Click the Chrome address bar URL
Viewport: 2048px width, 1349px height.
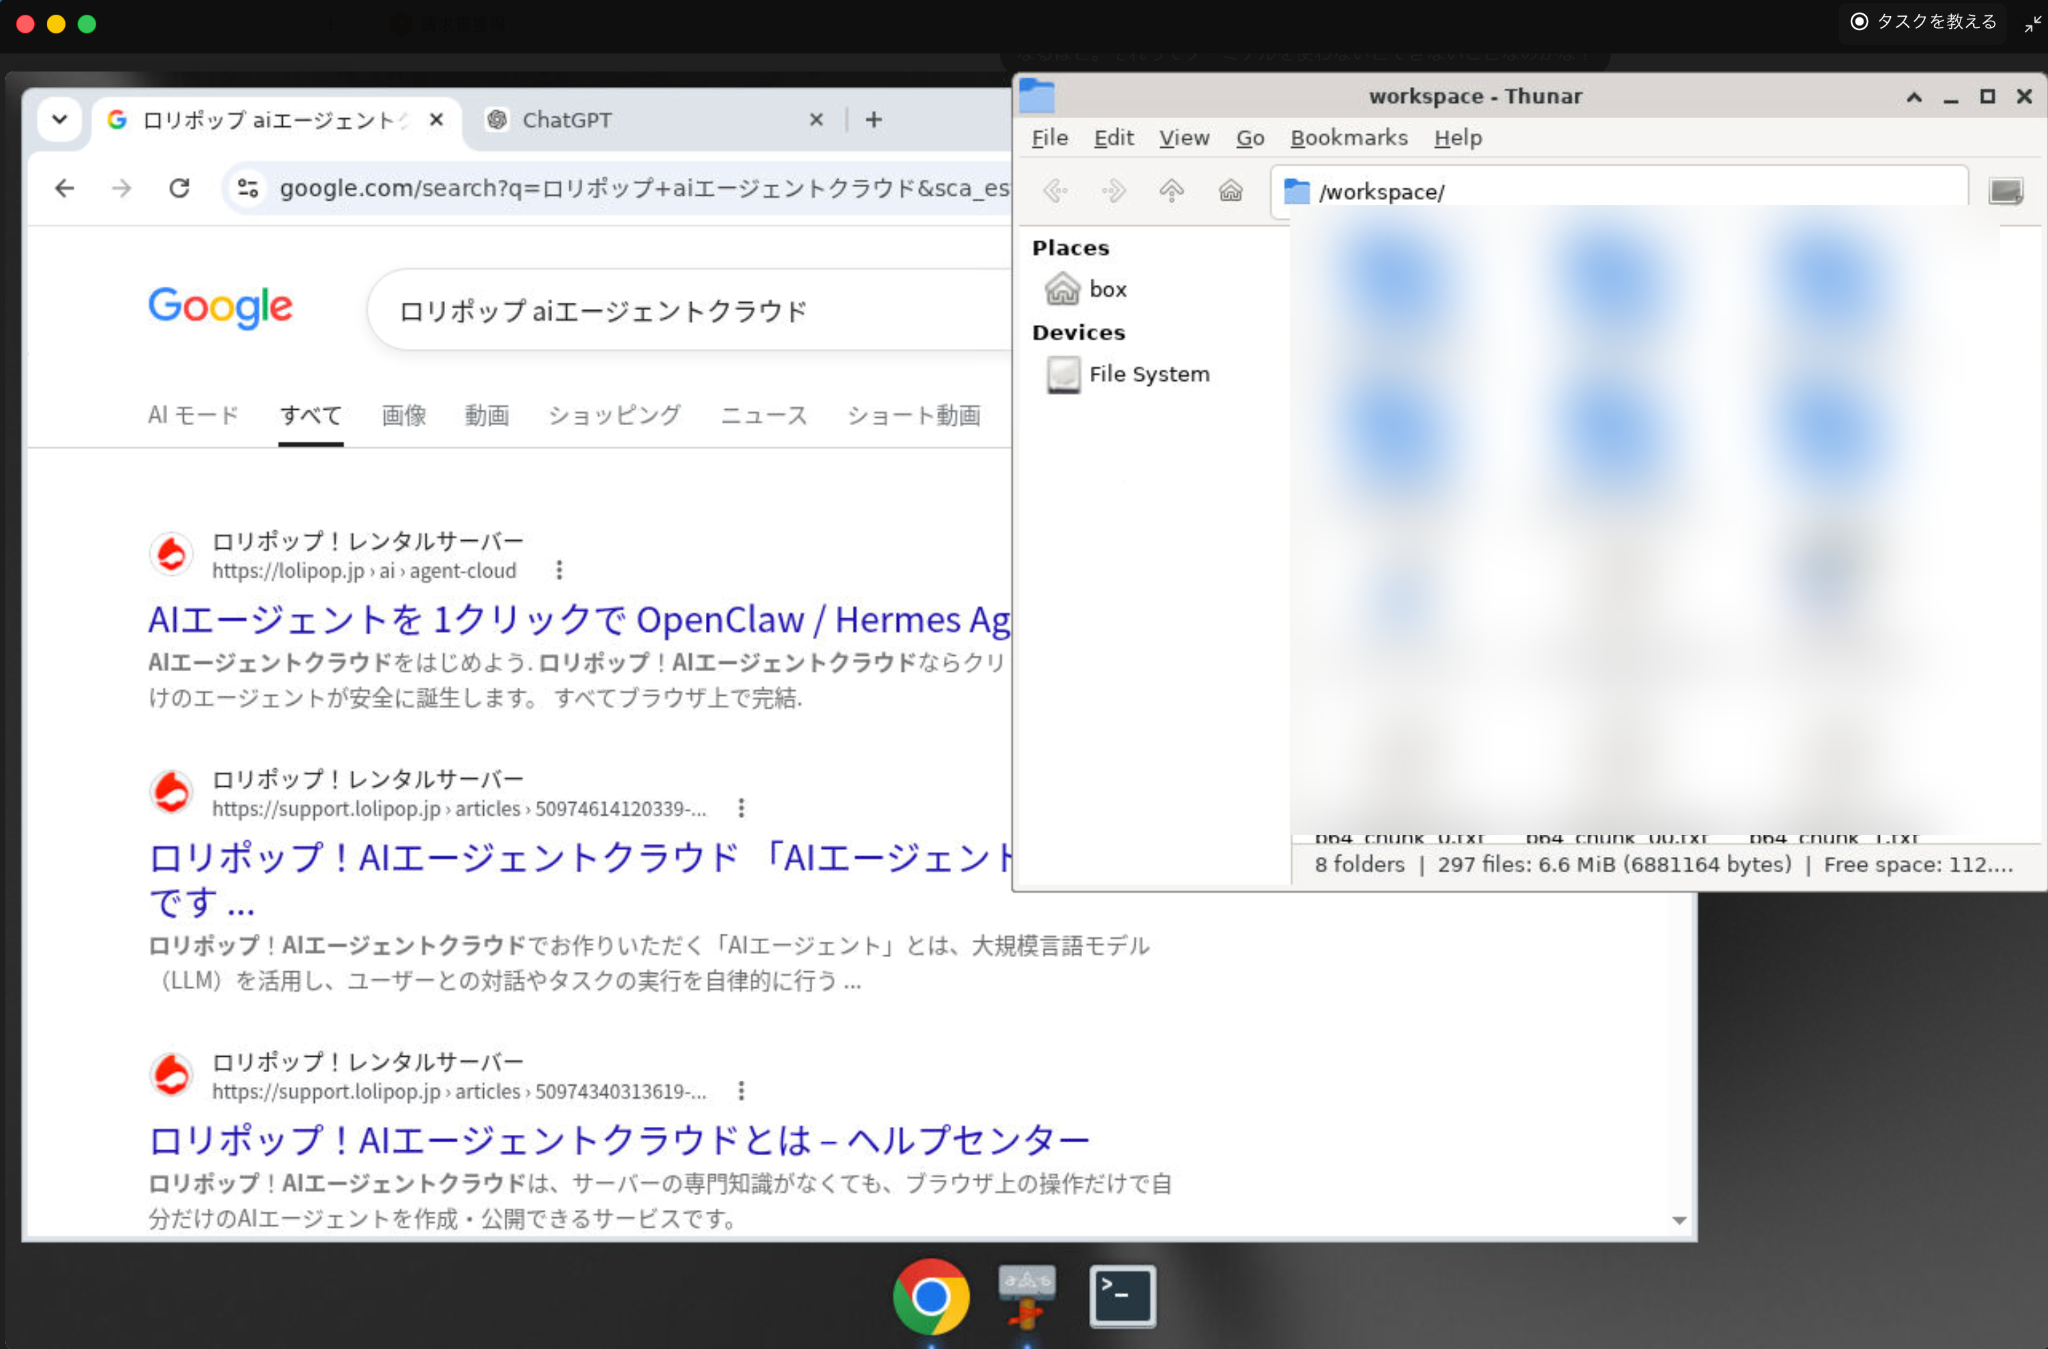643,188
